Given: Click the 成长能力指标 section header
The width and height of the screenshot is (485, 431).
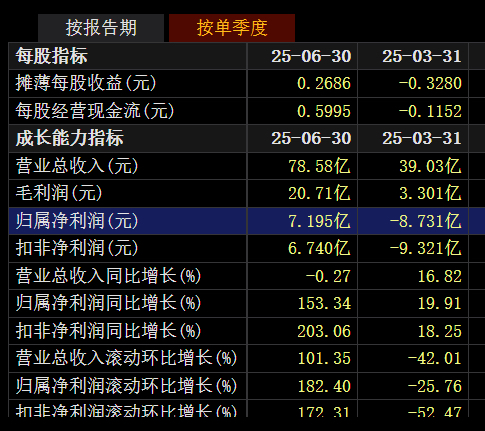Looking at the screenshot, I should (x=70, y=138).
